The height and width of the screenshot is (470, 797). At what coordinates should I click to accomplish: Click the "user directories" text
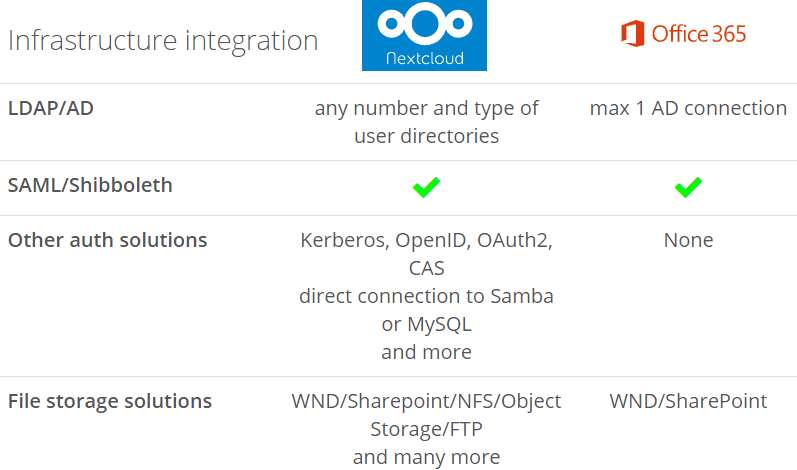[x=426, y=136]
